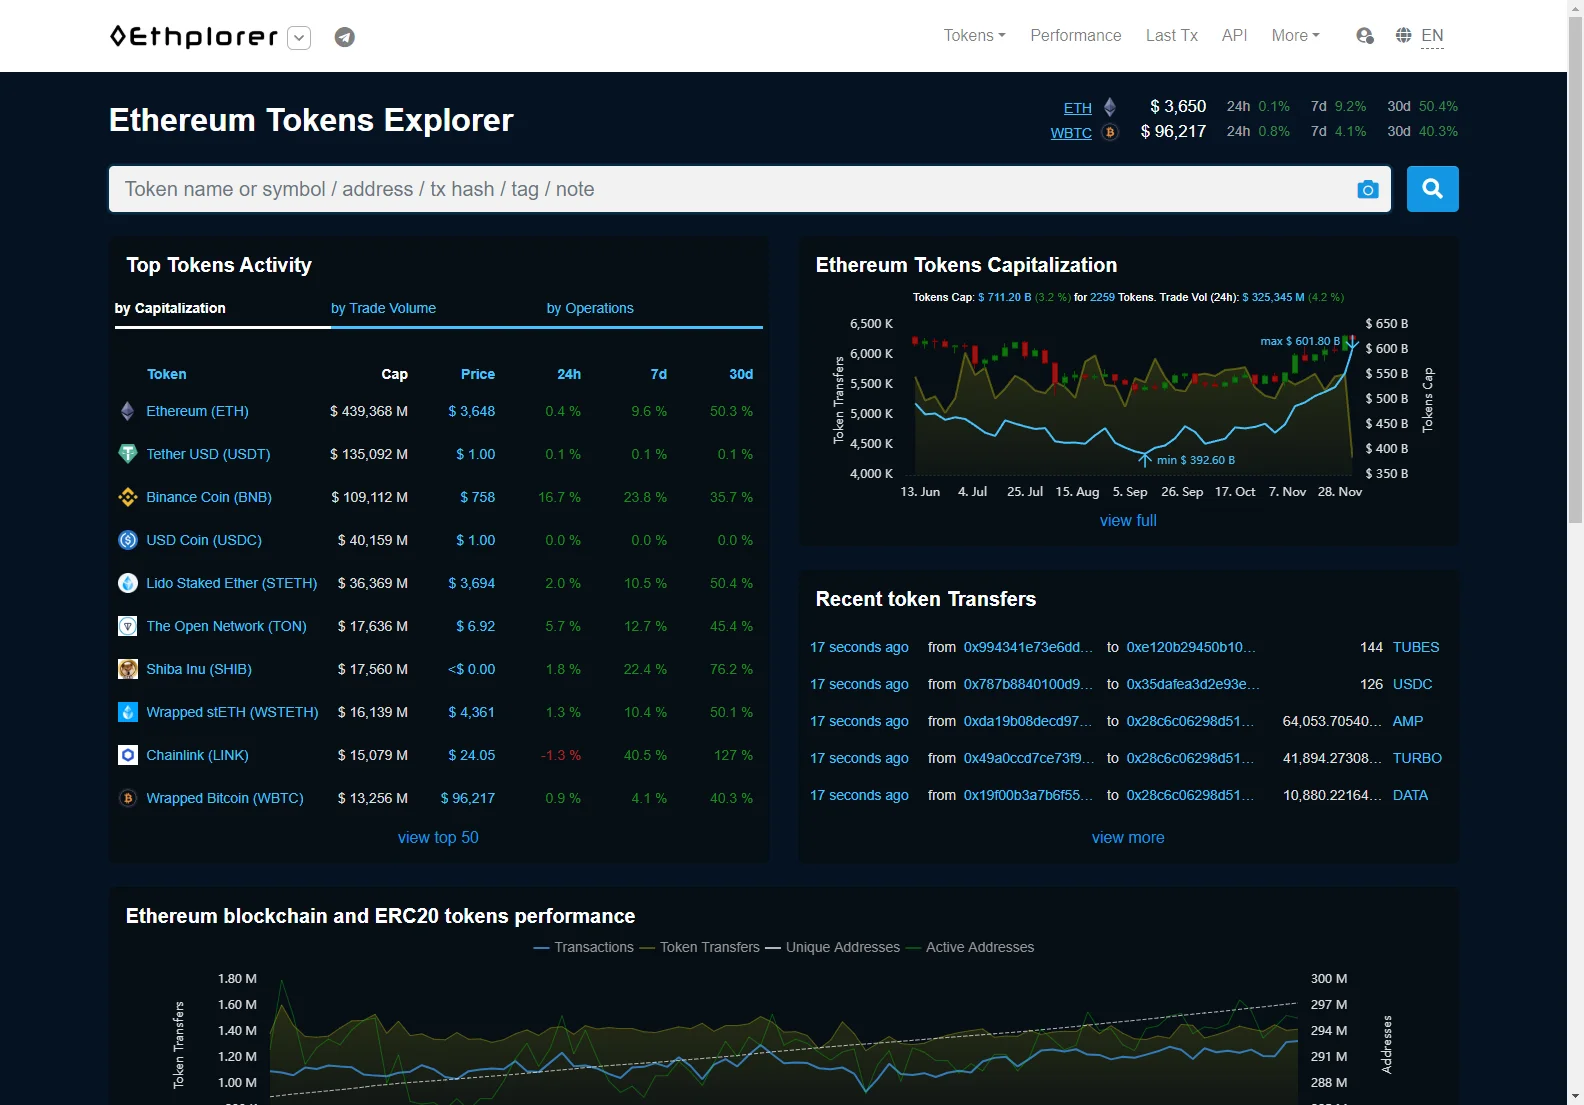Open Wrapped stETH (WSTETH) link

coord(232,712)
